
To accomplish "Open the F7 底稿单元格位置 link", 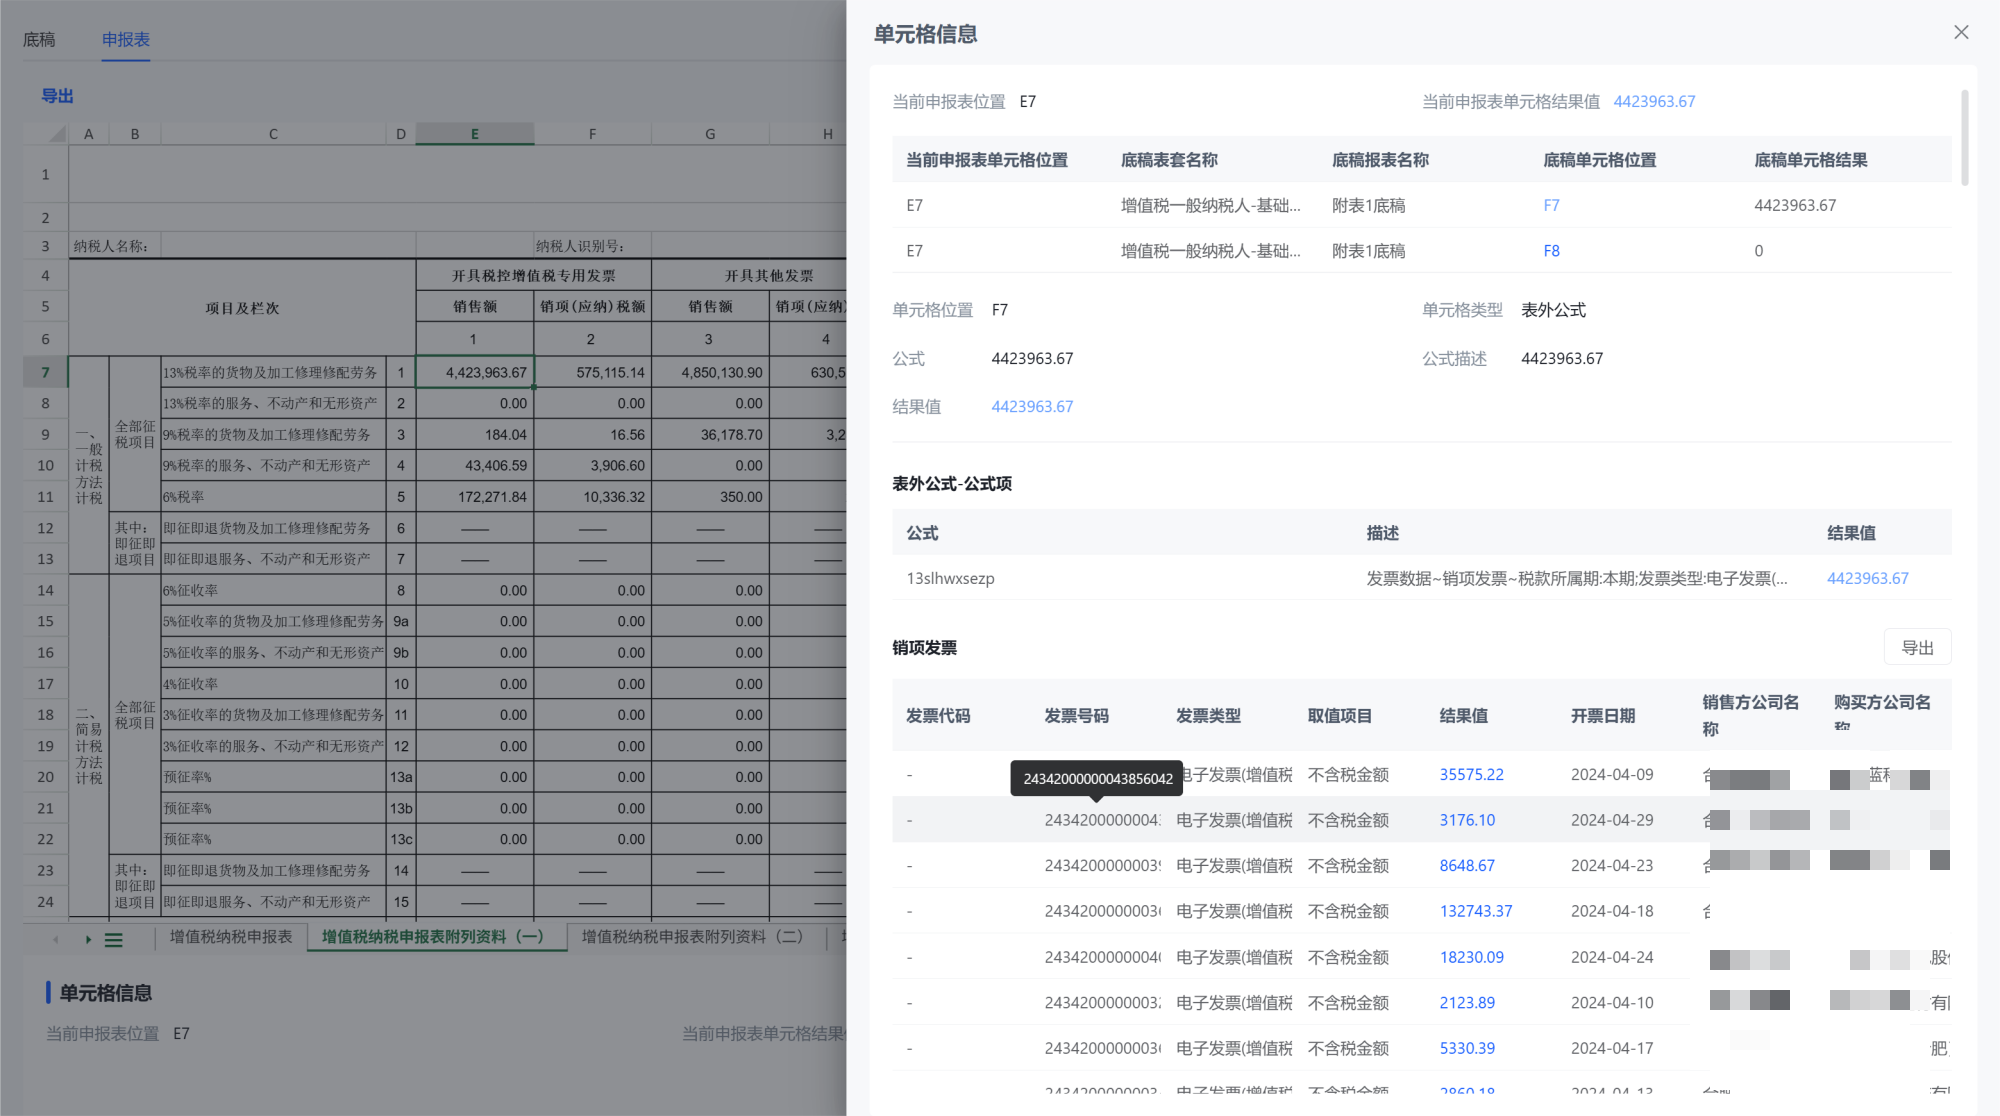I will [1551, 205].
